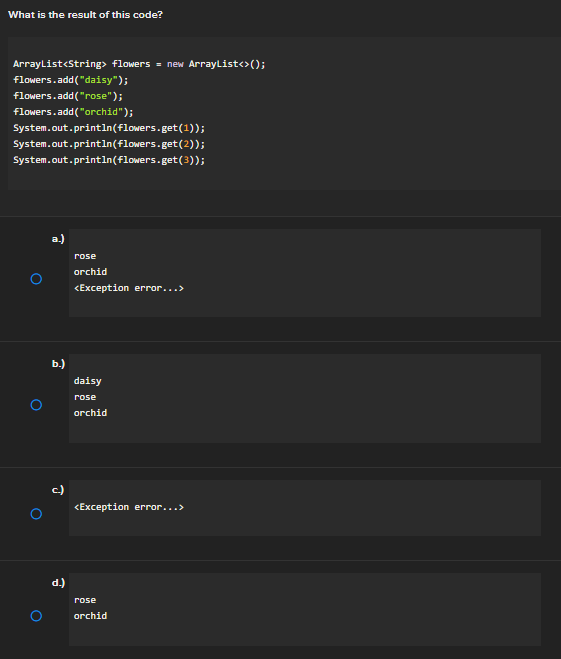Click the ArrayList declaration code line
This screenshot has height=659, width=561.
[x=139, y=64]
